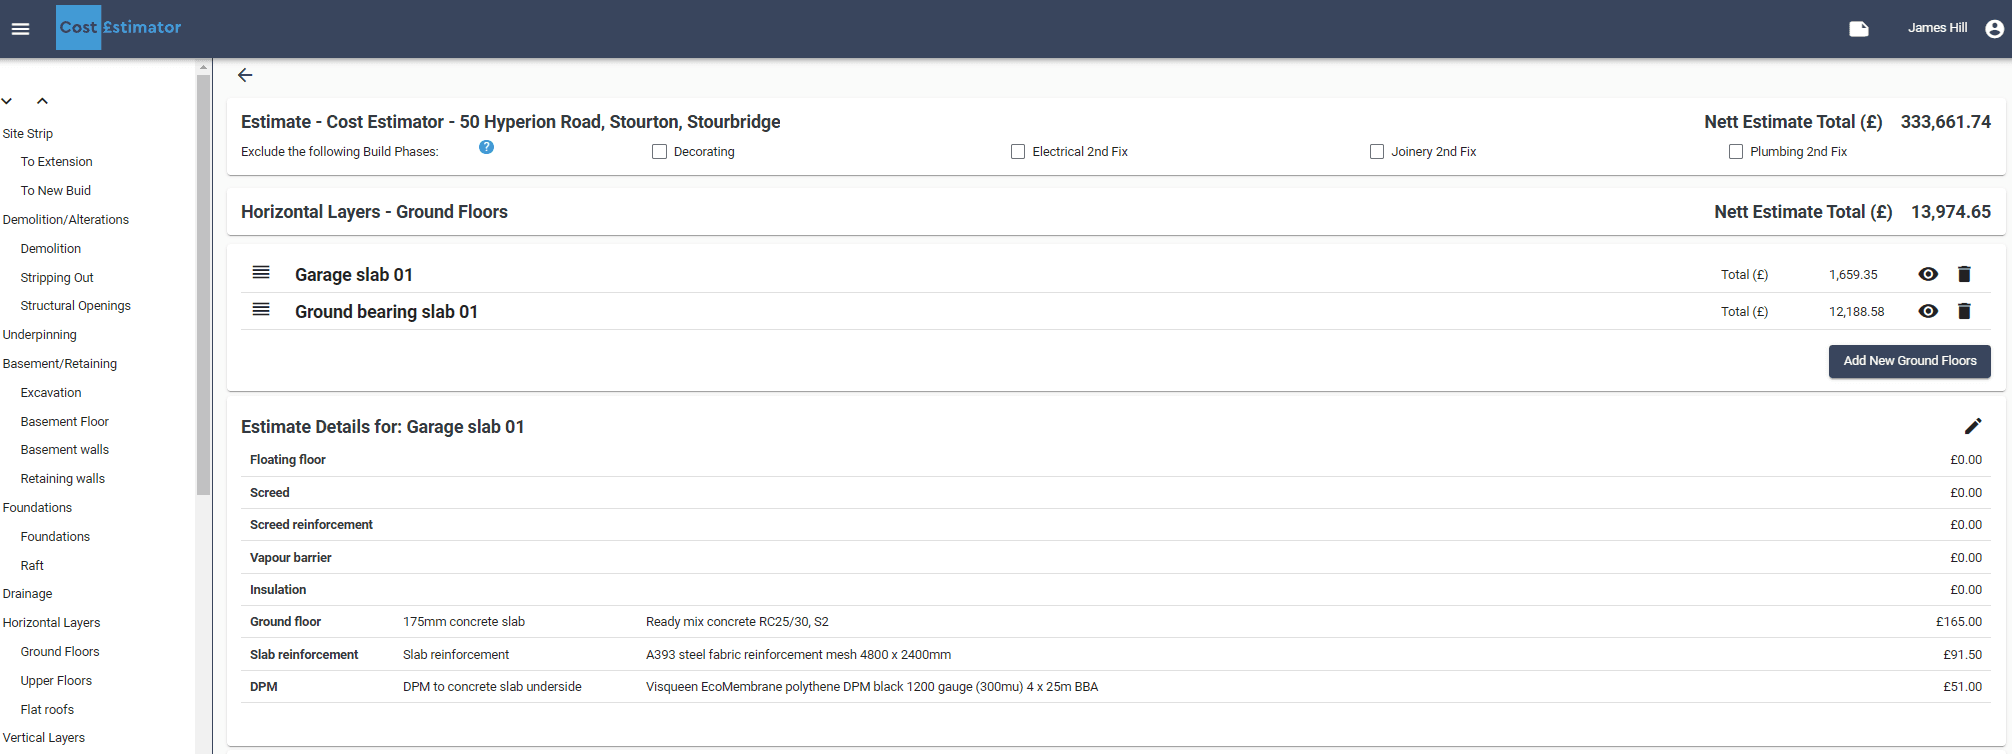Edit Garage slab 01 estimate details
The height and width of the screenshot is (754, 2012).
(1972, 426)
